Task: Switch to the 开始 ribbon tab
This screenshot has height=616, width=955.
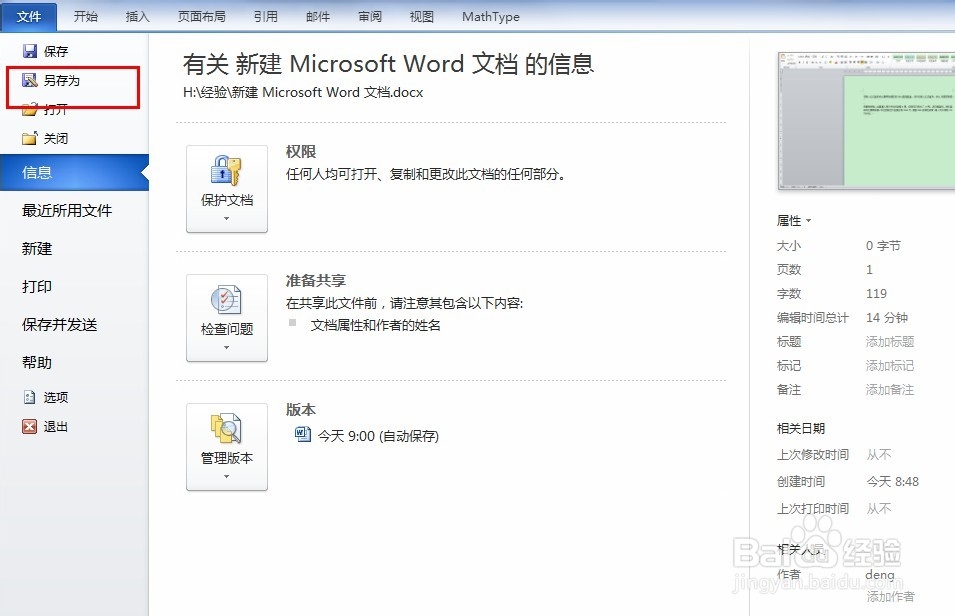Action: click(x=86, y=16)
